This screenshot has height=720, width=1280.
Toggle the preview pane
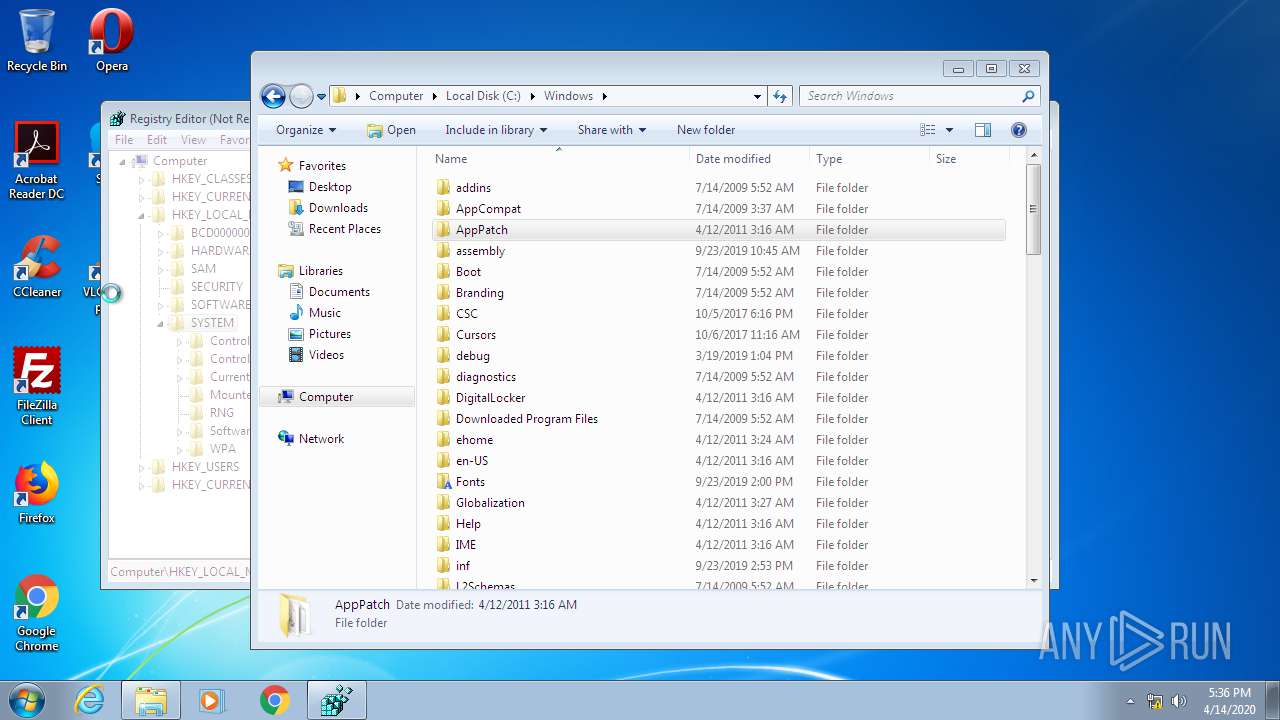[983, 130]
